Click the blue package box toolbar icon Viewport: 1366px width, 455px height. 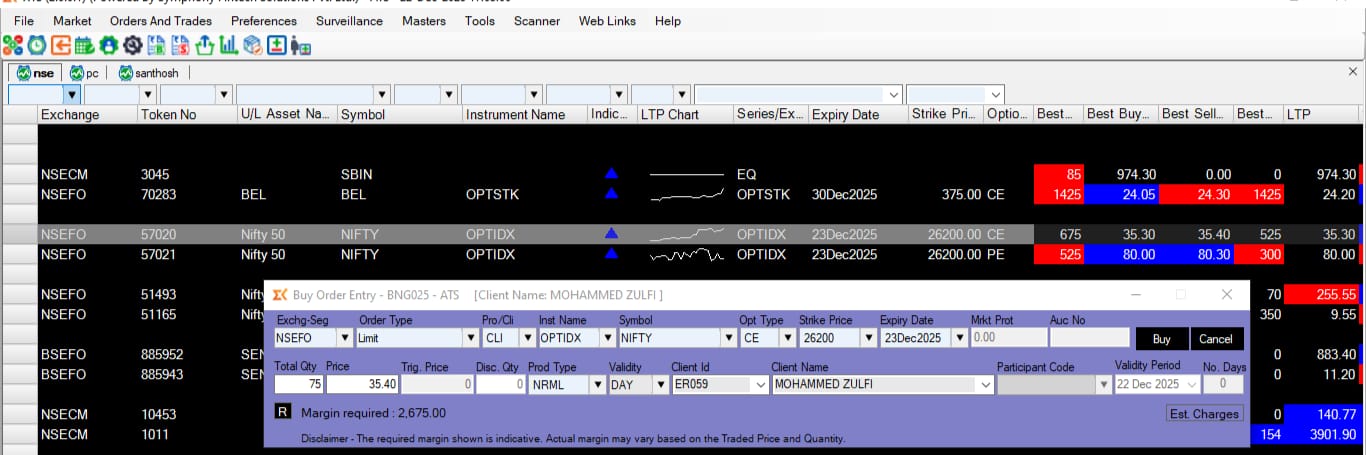(253, 45)
